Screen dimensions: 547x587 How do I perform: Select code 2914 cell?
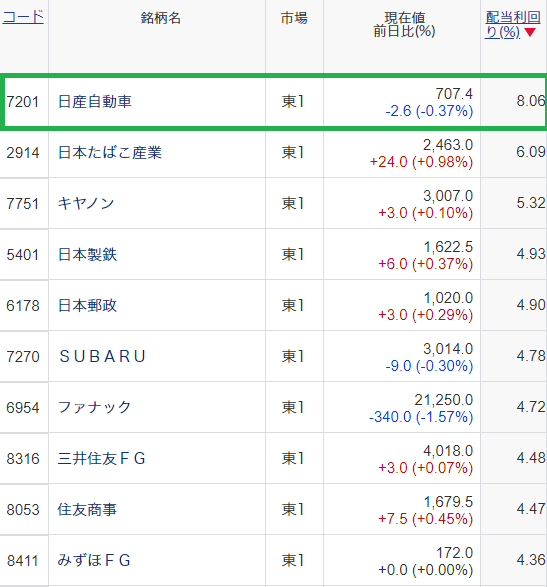pos(23,153)
